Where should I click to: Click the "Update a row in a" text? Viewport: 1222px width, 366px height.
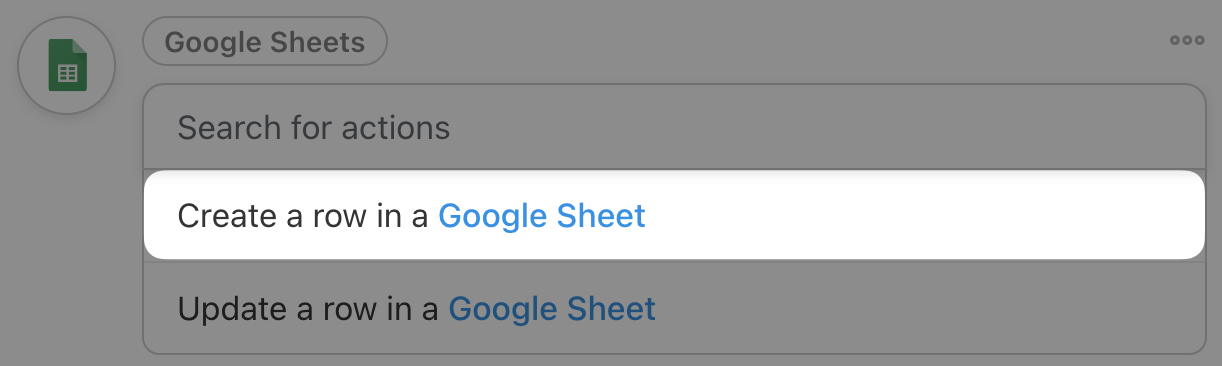click(x=308, y=308)
